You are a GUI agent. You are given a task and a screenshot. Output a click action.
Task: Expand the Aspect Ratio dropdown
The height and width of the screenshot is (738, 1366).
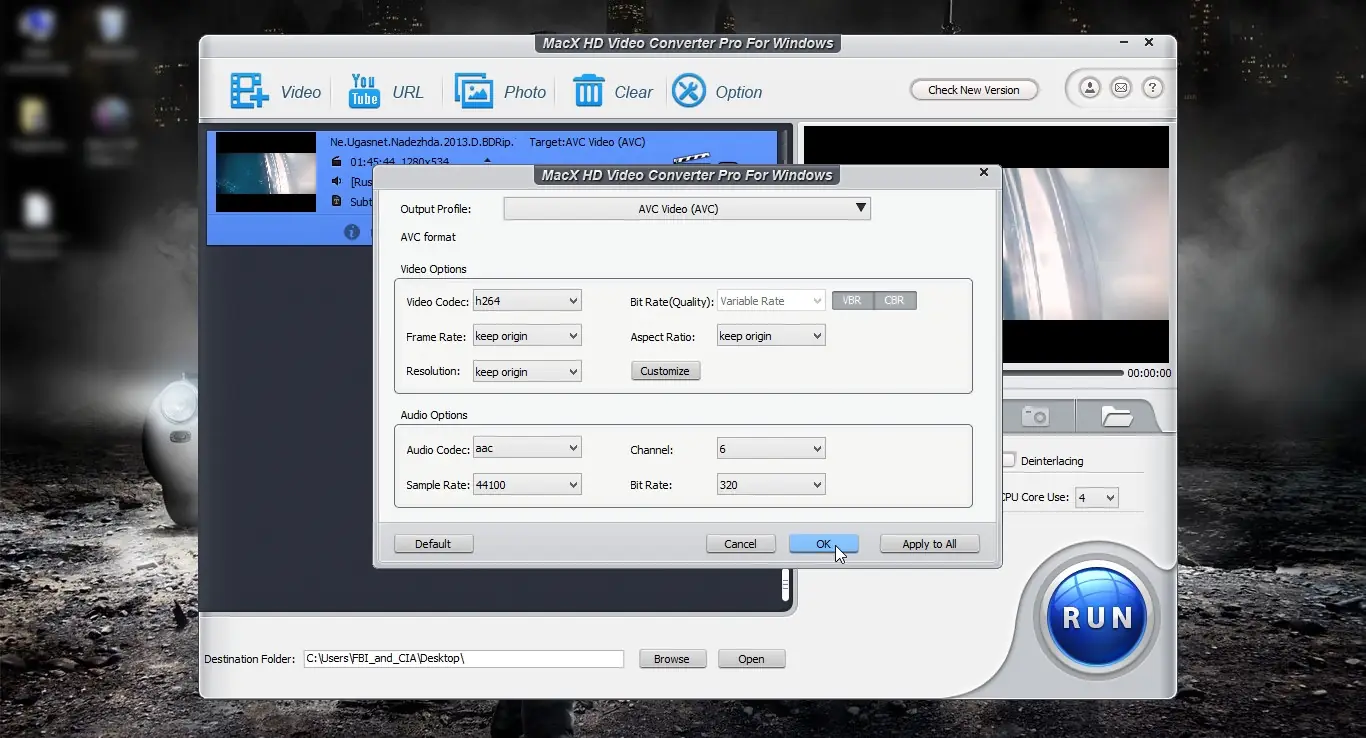(x=771, y=336)
